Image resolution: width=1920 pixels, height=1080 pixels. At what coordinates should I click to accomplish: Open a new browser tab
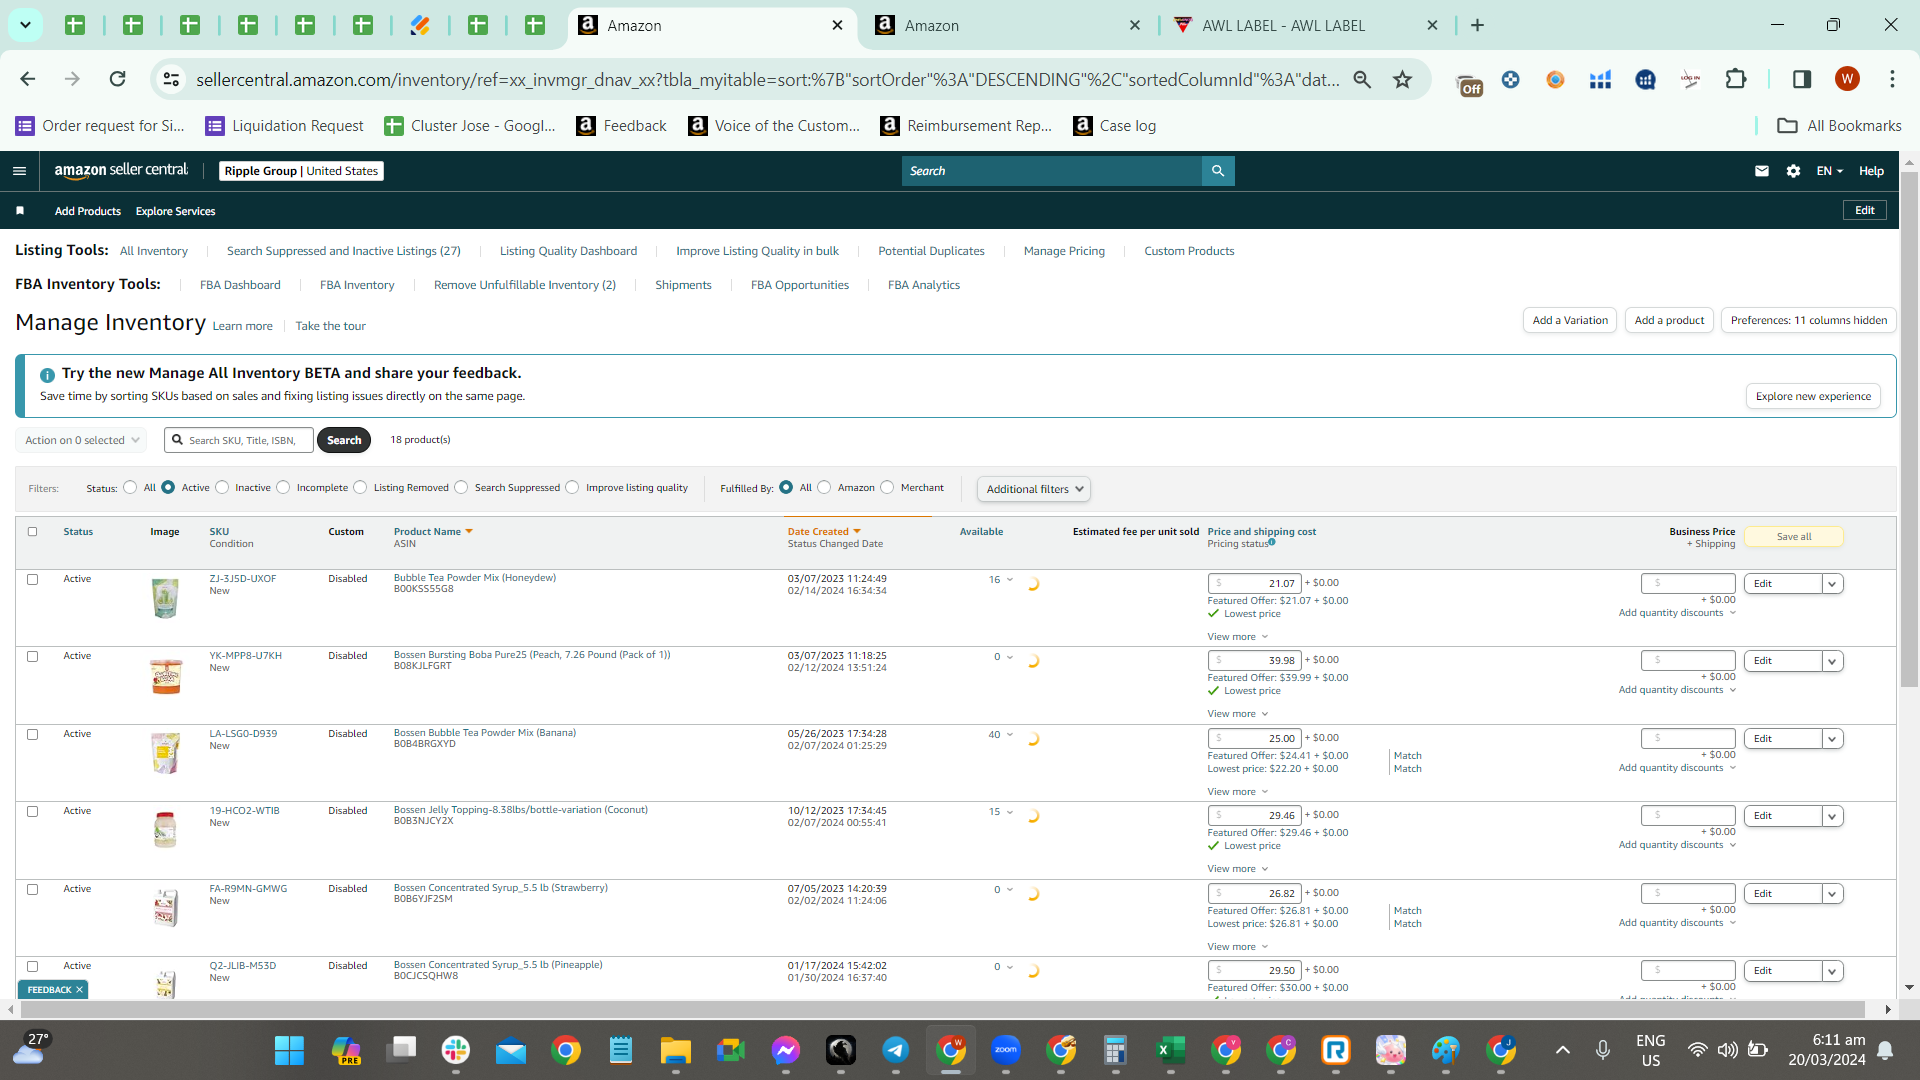1477,25
